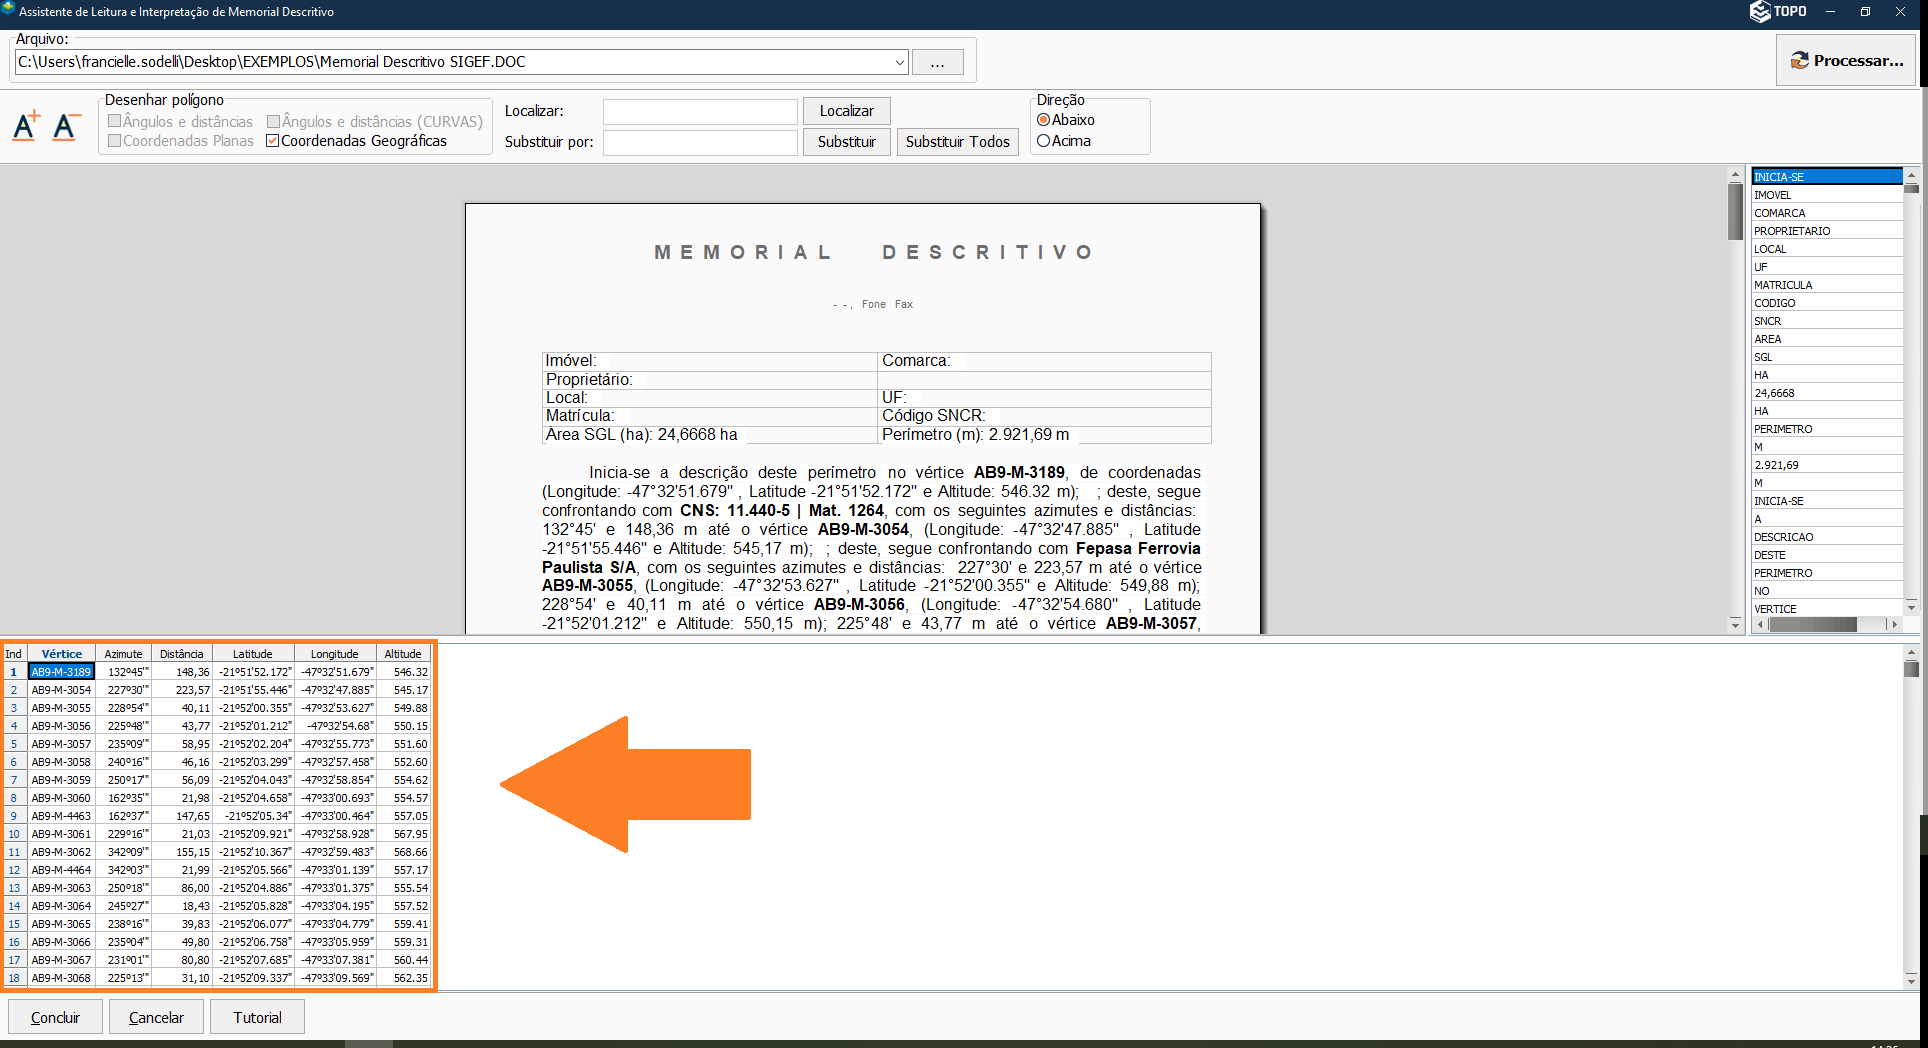
Task: Click the increase font size A+ icon
Action: [26, 126]
